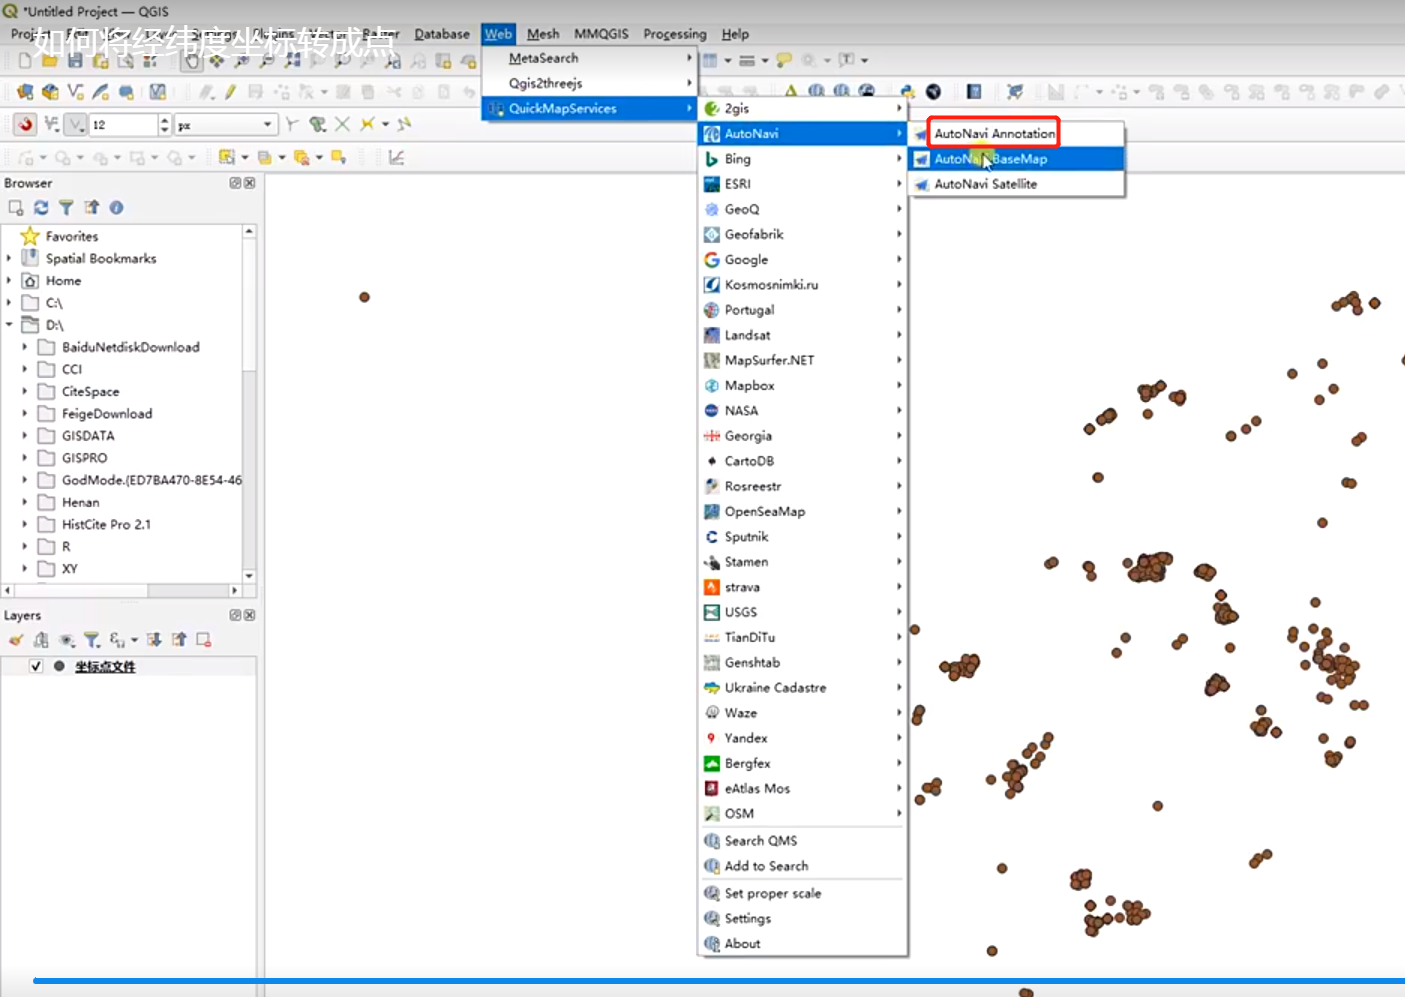Click the New Project blank page icon
Screen dimensions: 1405x997
tap(25, 61)
